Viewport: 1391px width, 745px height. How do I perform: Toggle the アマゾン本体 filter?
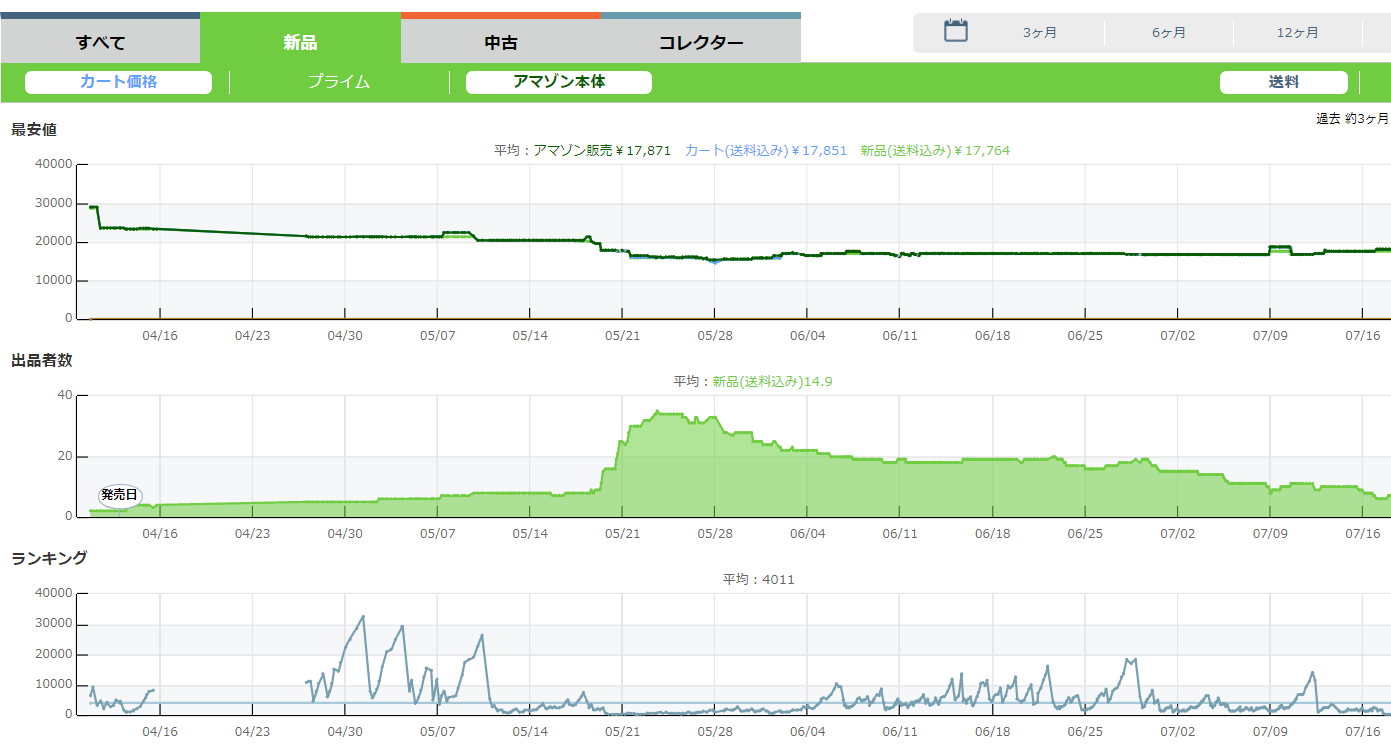(559, 82)
